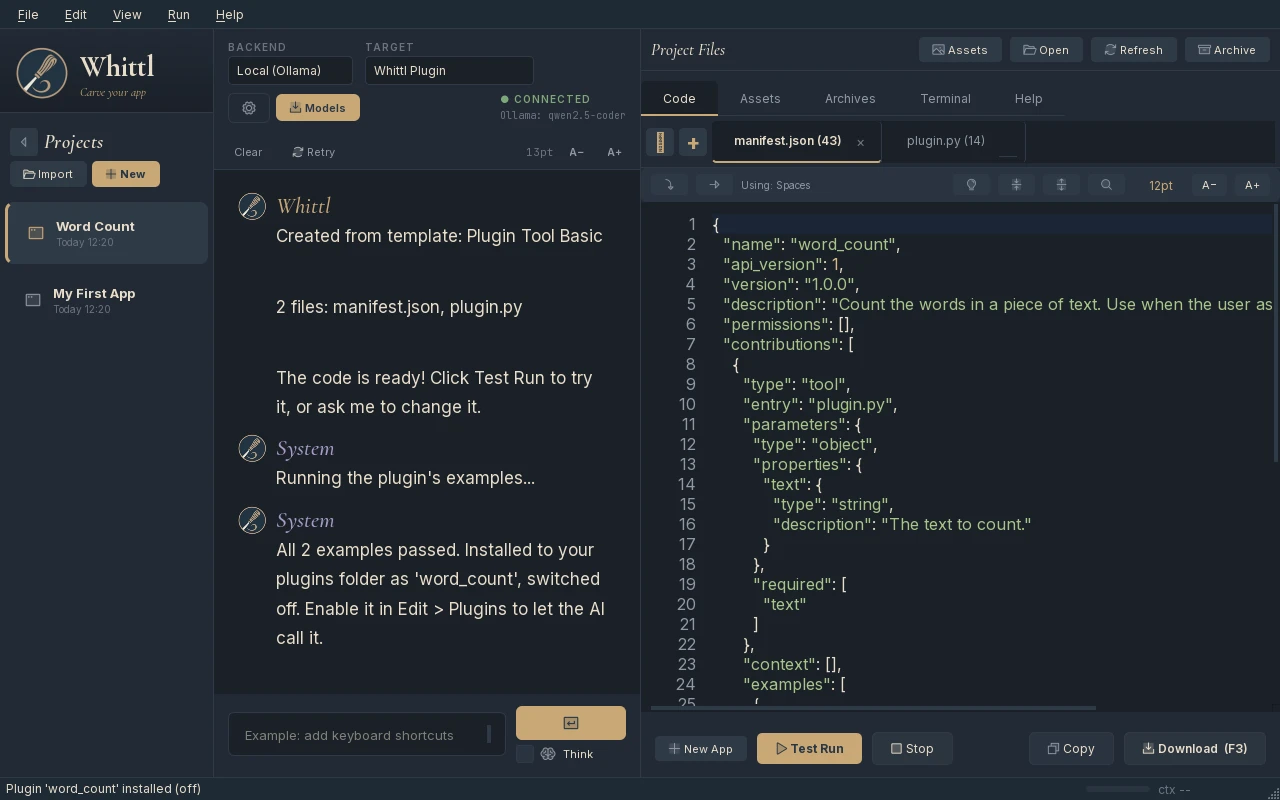Click the expand folds icon

[1061, 185]
